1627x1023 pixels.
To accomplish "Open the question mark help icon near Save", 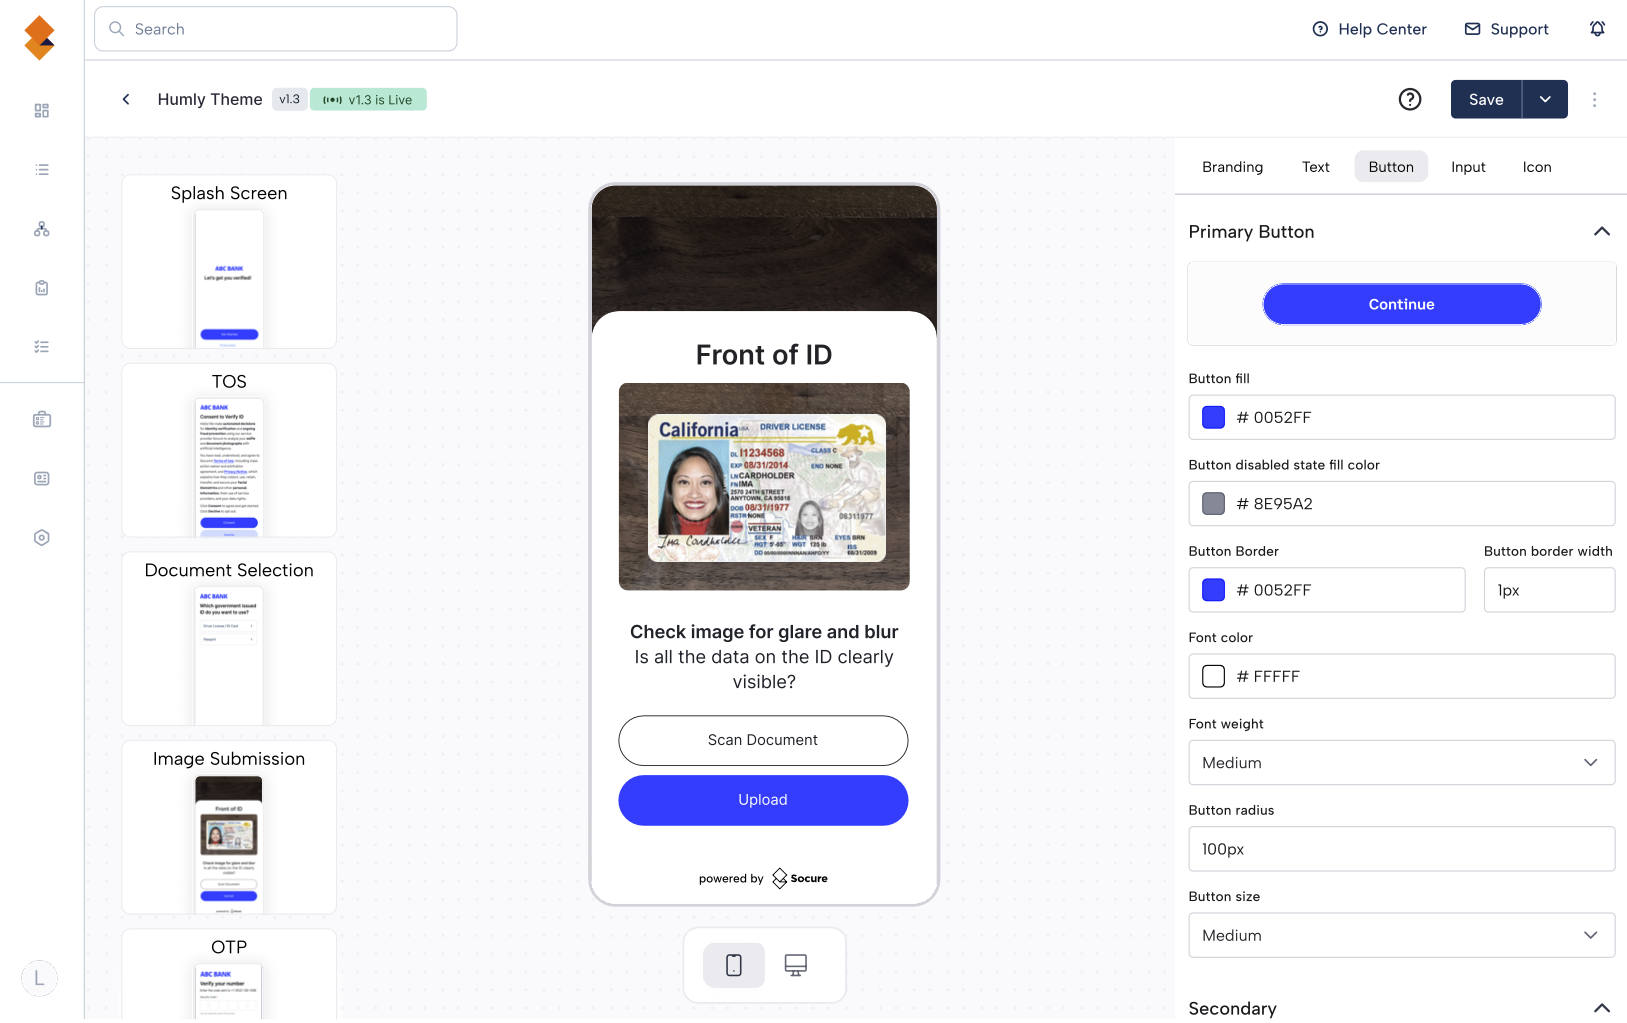I will [x=1410, y=99].
